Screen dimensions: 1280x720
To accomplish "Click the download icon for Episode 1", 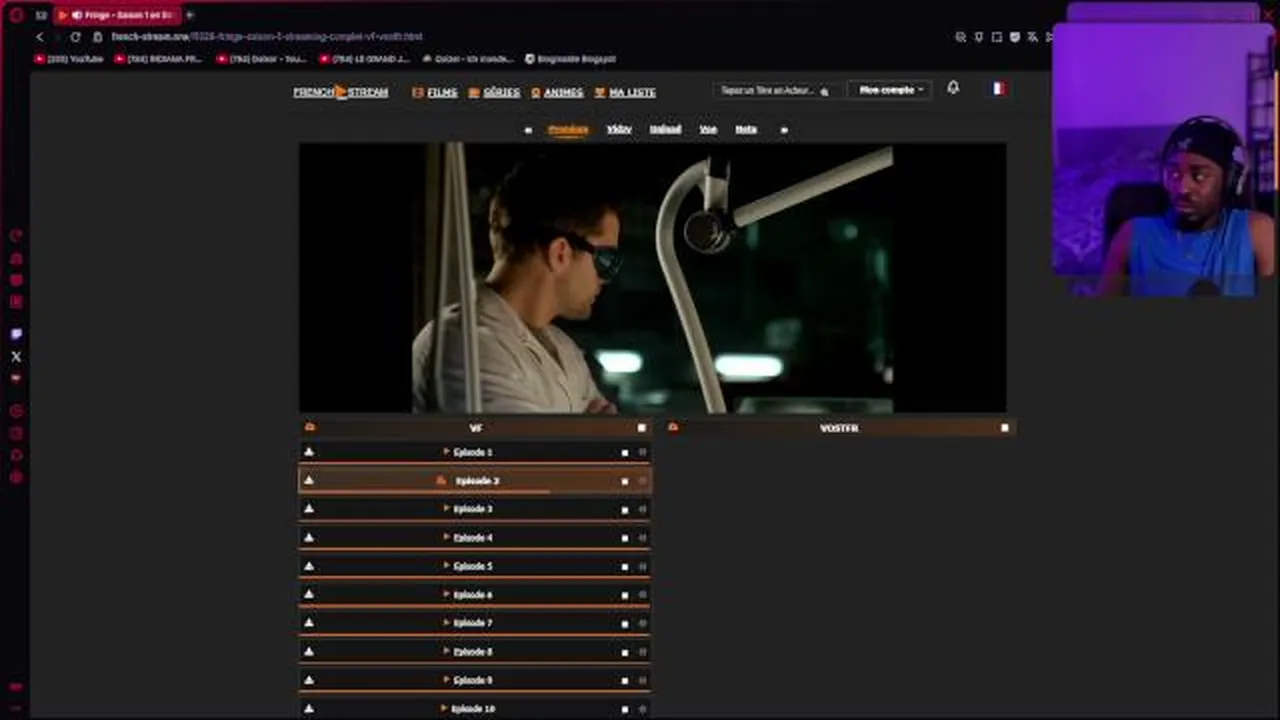I will point(309,452).
